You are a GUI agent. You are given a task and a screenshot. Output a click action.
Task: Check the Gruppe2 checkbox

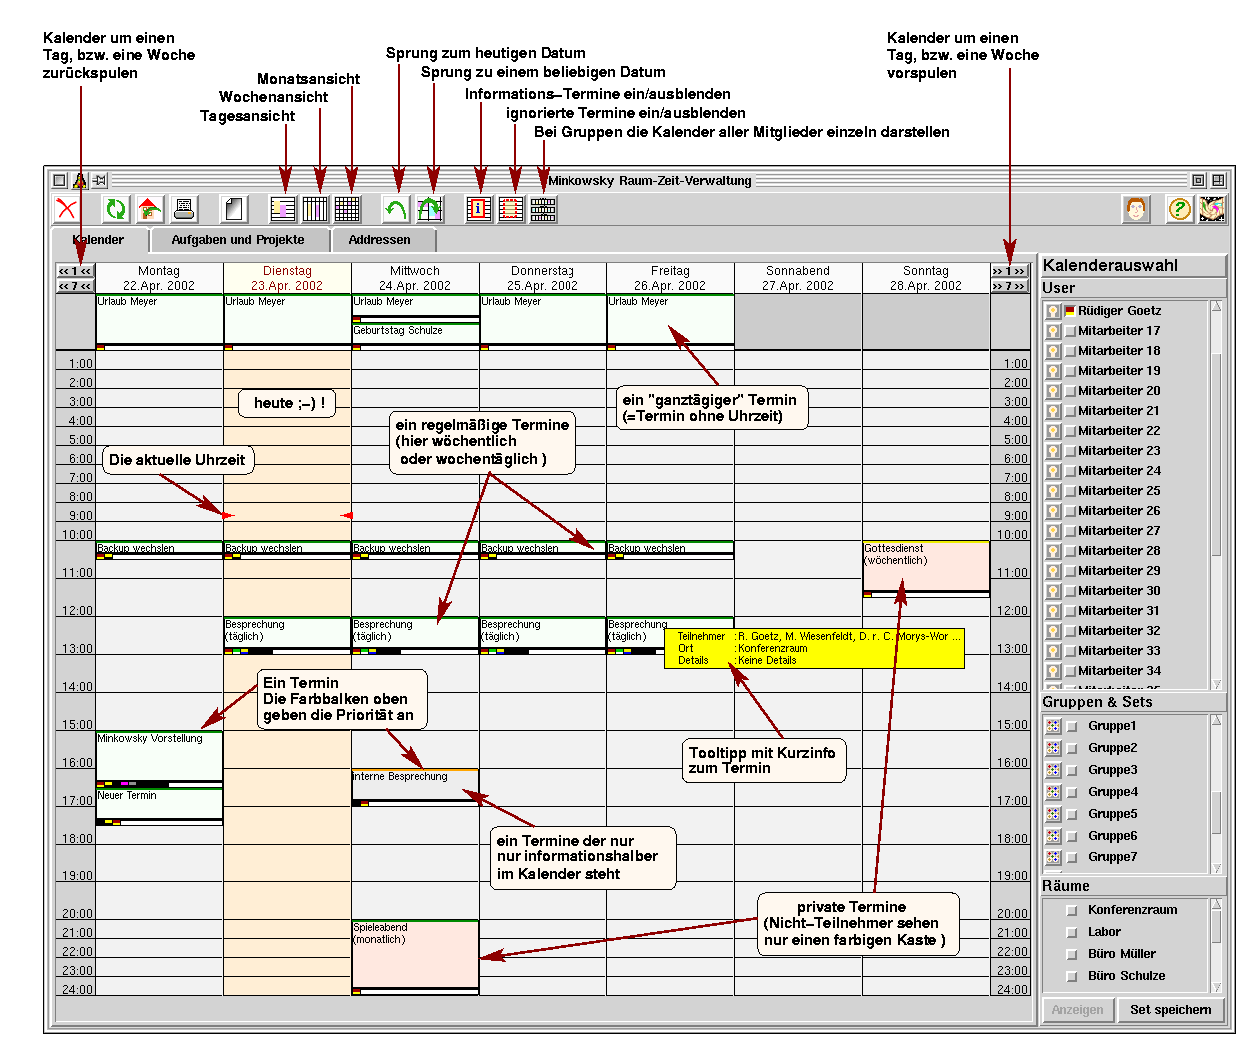[1072, 748]
